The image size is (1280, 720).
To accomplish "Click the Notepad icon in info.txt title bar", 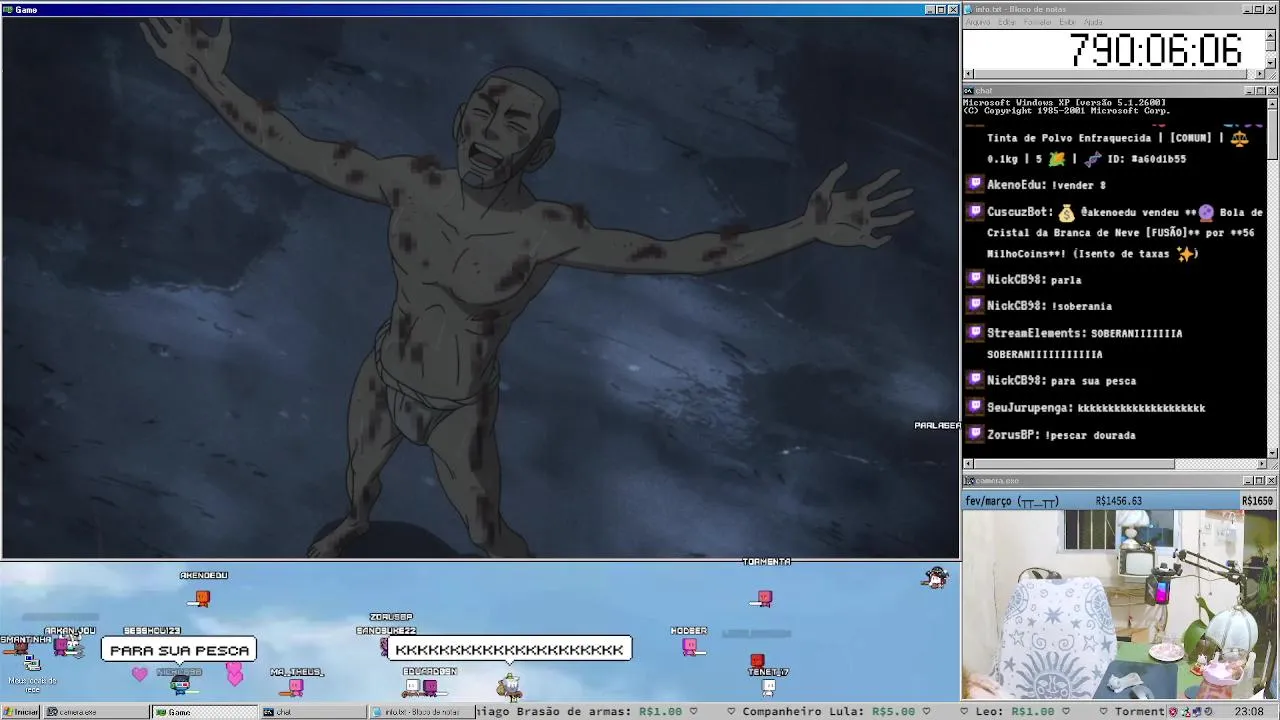I will coord(969,9).
